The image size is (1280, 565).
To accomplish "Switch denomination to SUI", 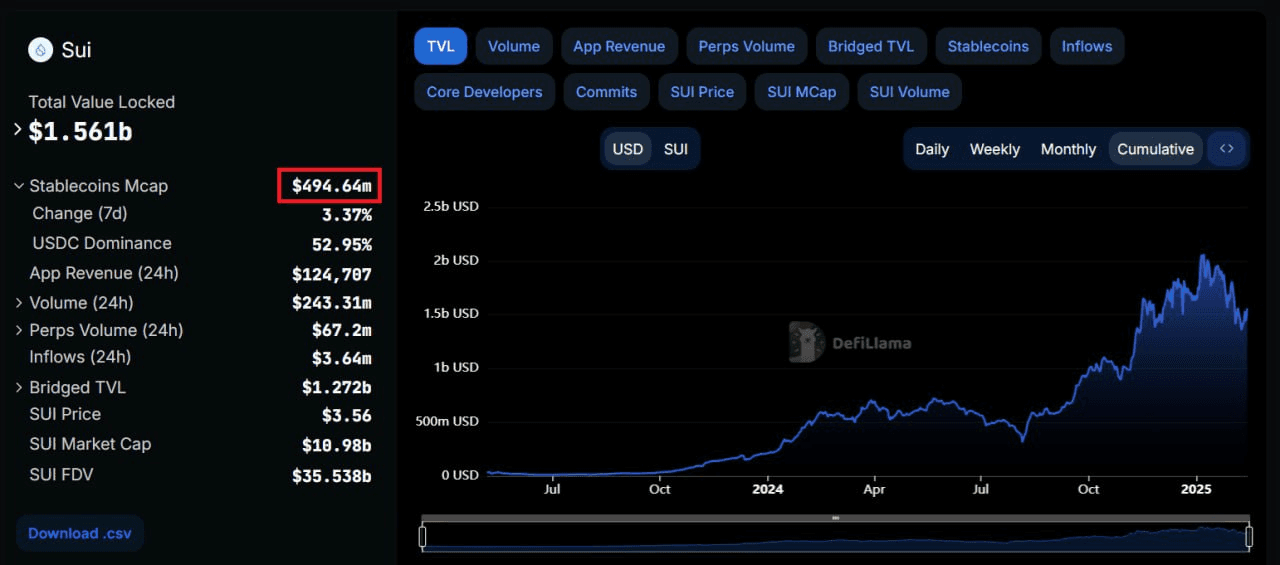I will (676, 149).
